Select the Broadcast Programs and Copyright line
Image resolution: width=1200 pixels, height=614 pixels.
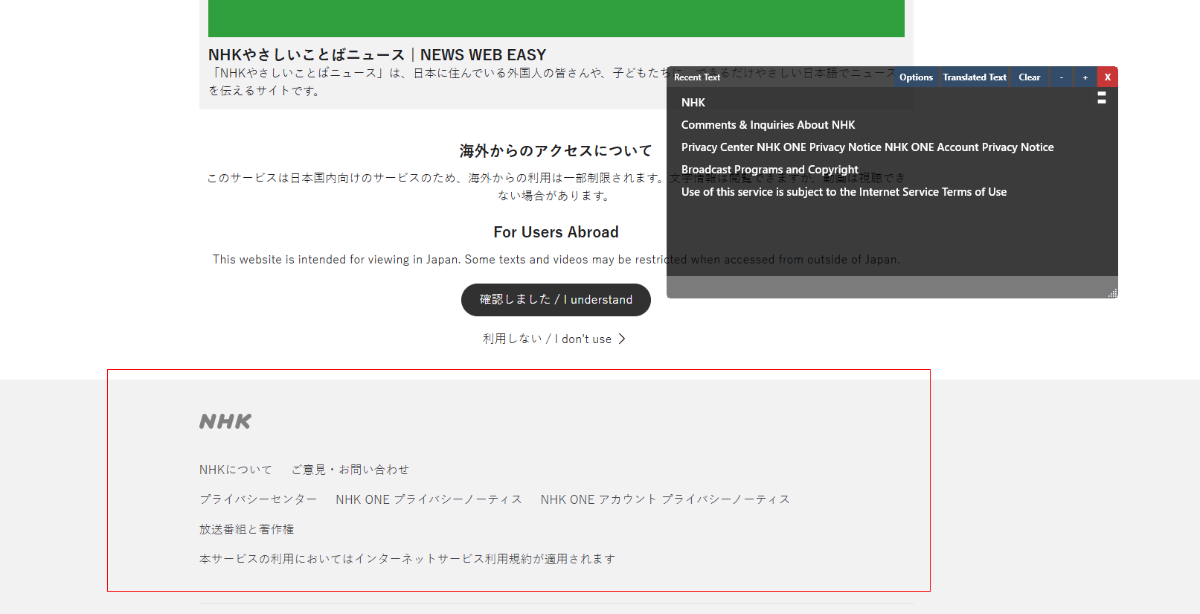pos(768,169)
